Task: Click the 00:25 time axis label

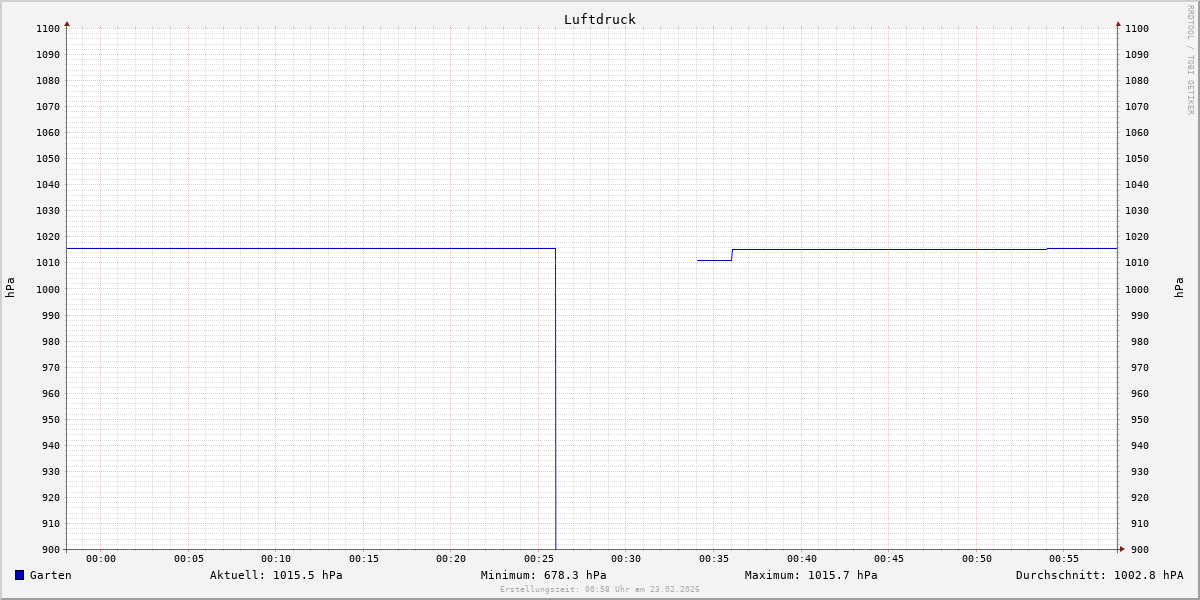Action: (539, 559)
